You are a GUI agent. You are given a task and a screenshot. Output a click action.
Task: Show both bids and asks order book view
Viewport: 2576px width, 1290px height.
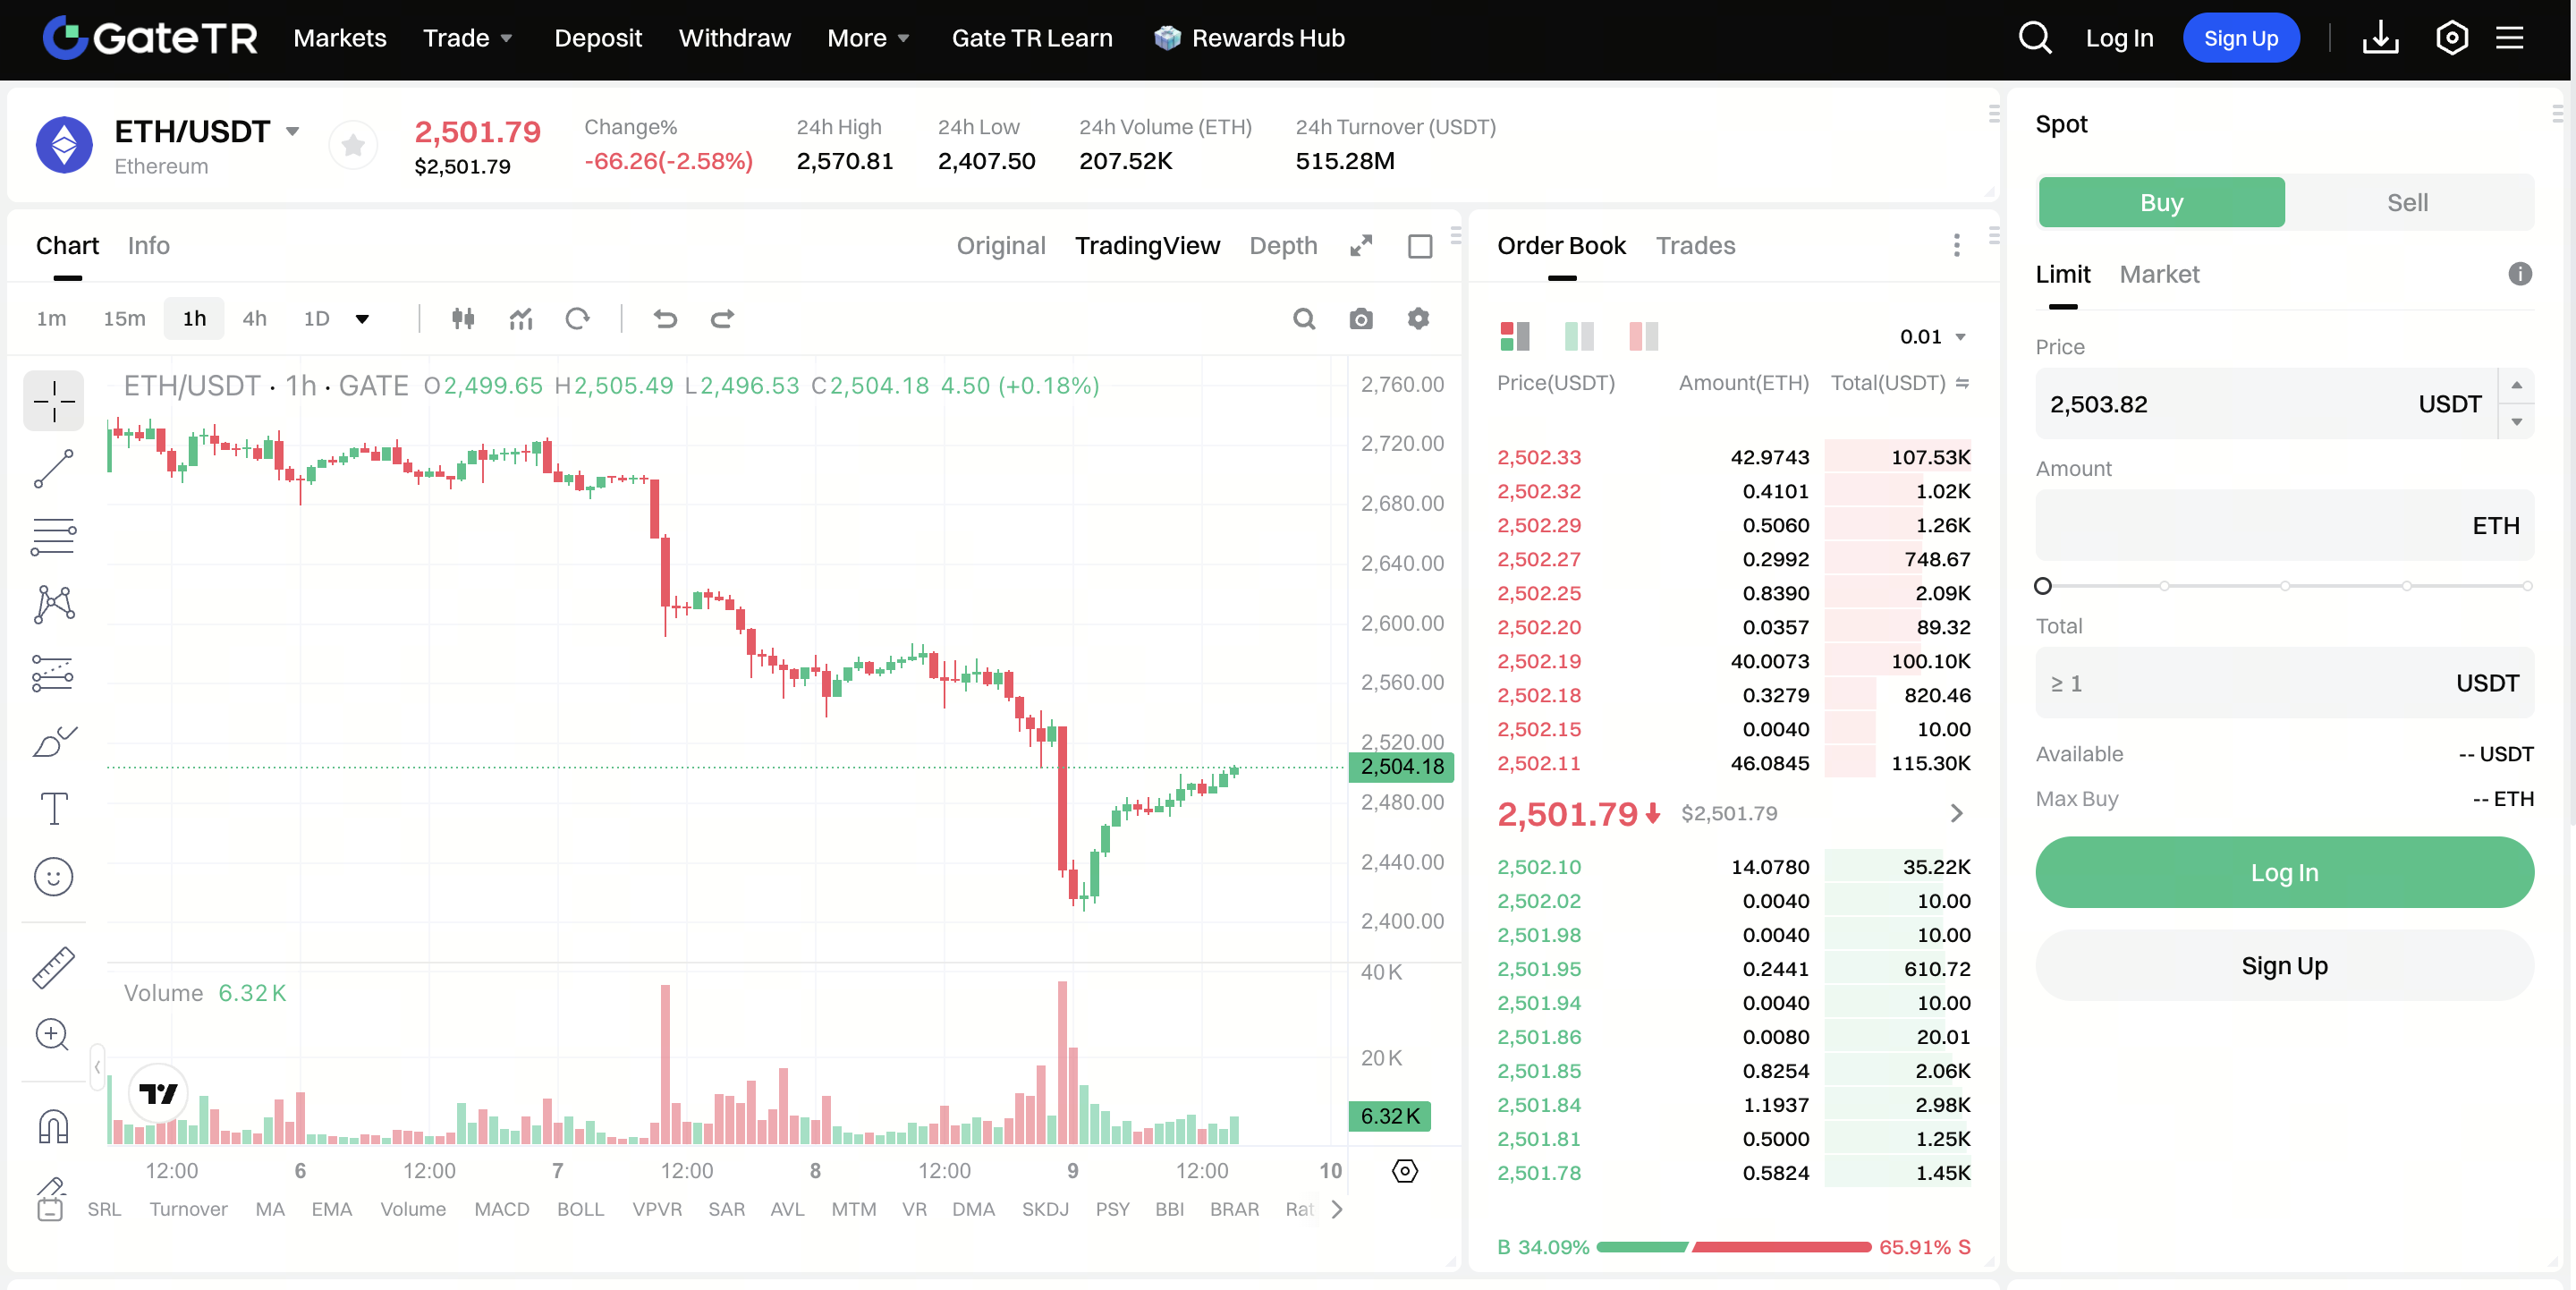[x=1514, y=336]
